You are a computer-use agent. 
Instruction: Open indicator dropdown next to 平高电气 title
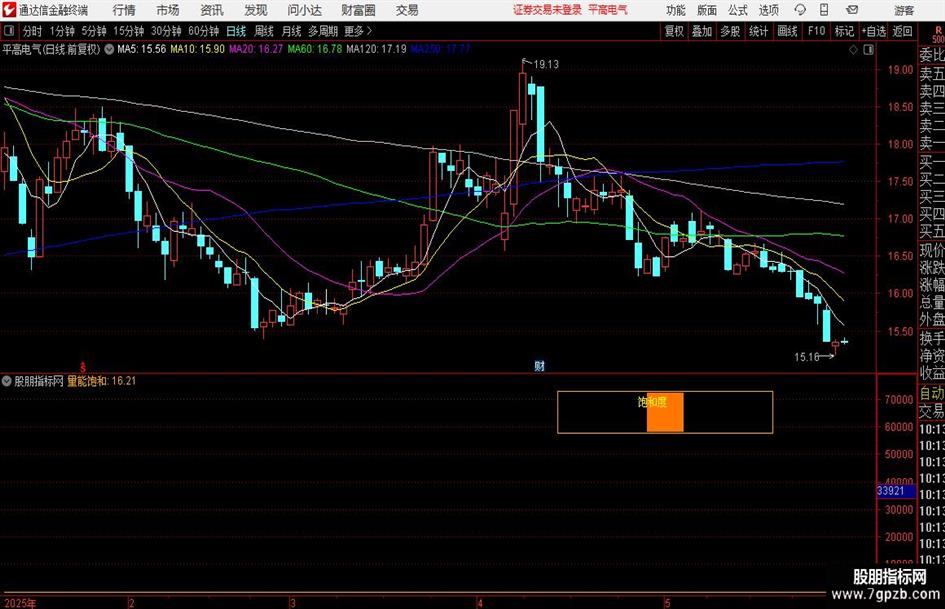[x=109, y=49]
